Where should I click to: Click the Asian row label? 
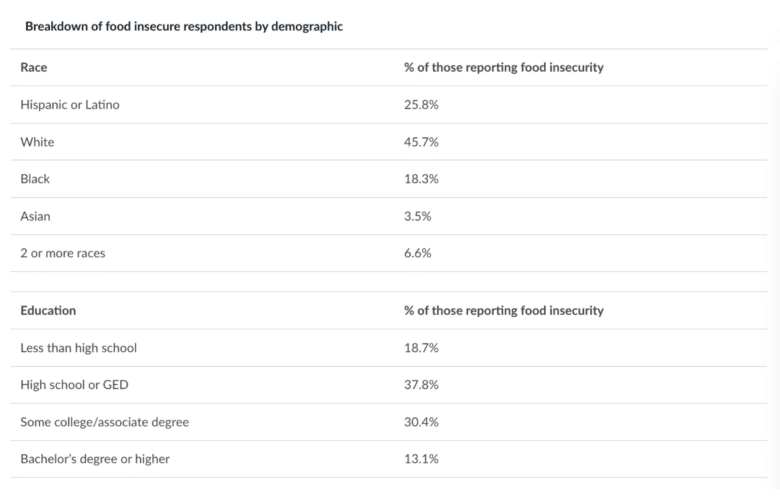(36, 216)
